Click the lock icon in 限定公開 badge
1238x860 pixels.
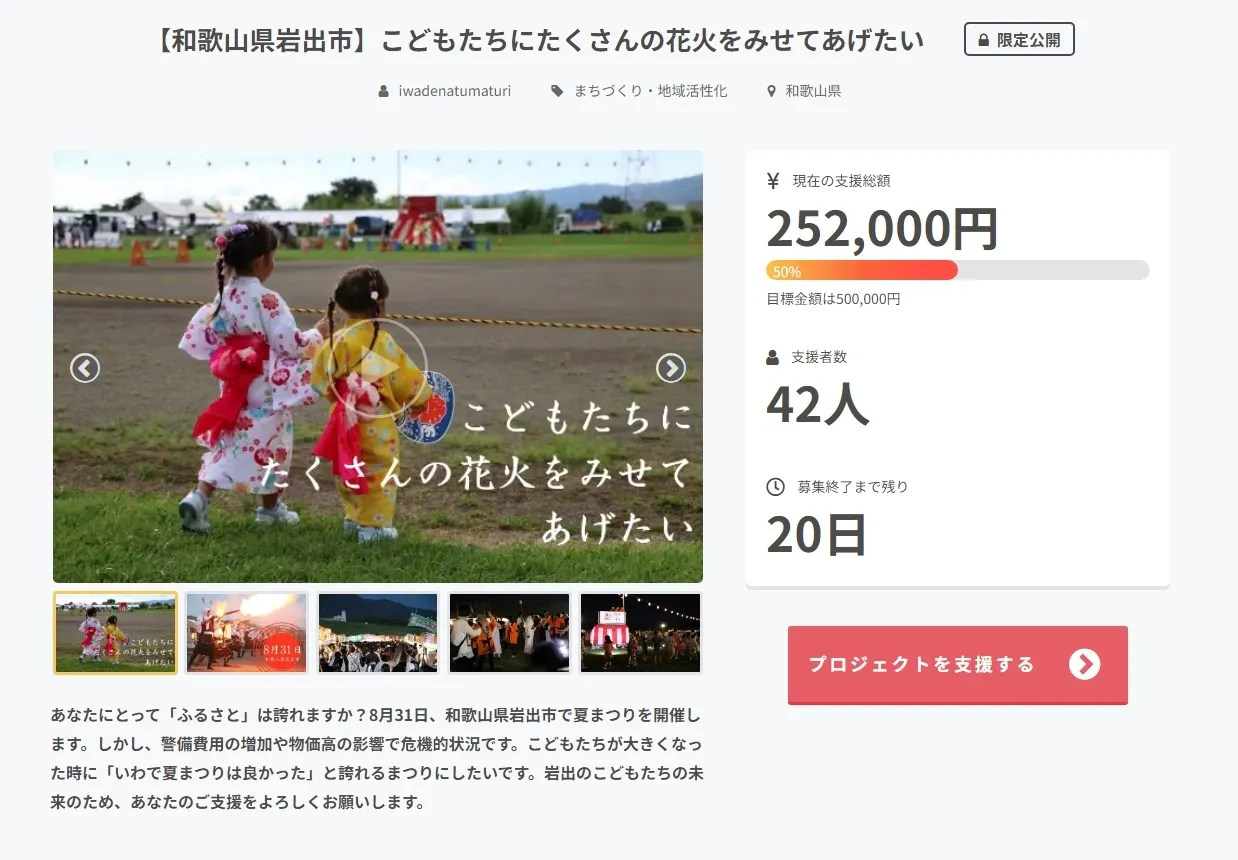point(984,40)
